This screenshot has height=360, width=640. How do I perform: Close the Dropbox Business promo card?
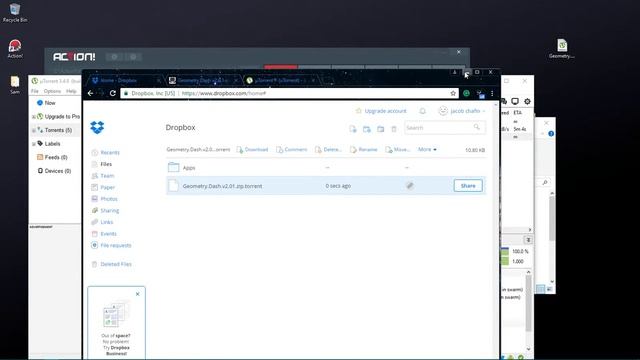(138, 294)
